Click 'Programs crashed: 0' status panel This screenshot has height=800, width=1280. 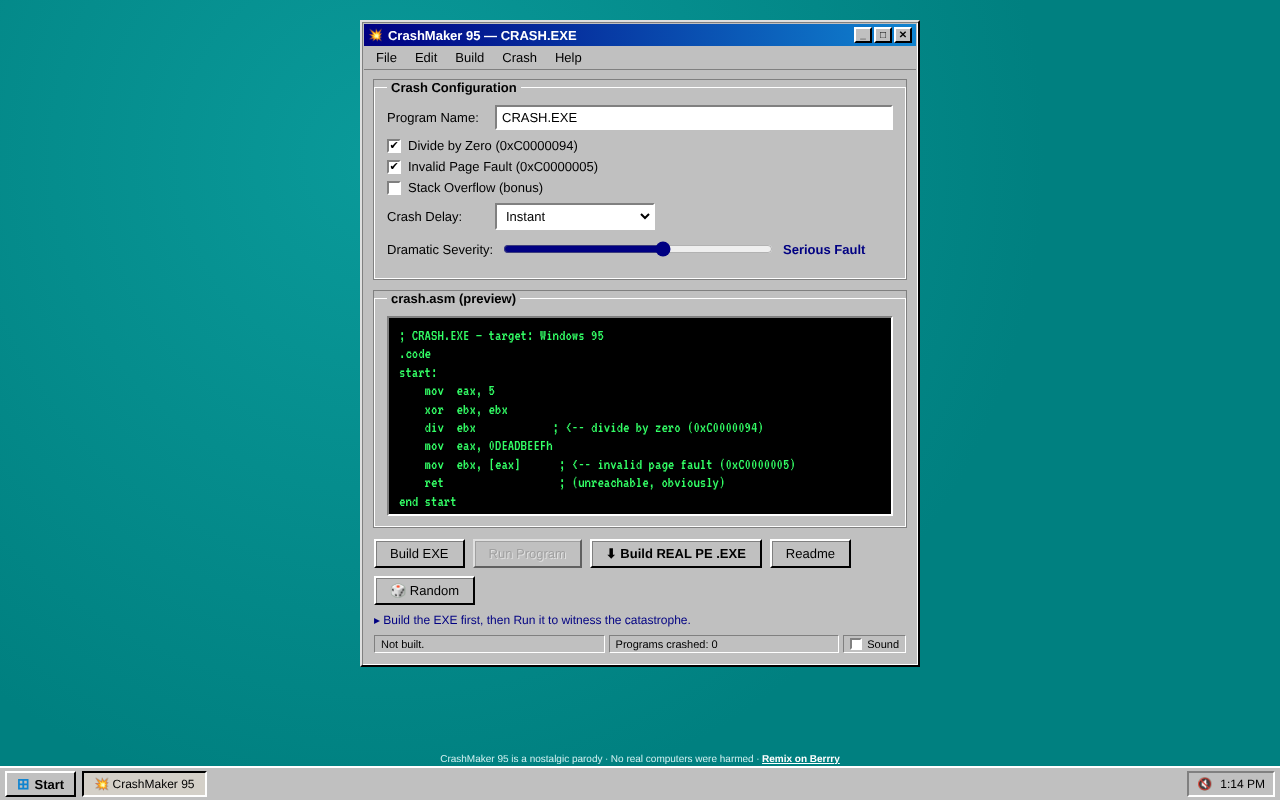(724, 644)
